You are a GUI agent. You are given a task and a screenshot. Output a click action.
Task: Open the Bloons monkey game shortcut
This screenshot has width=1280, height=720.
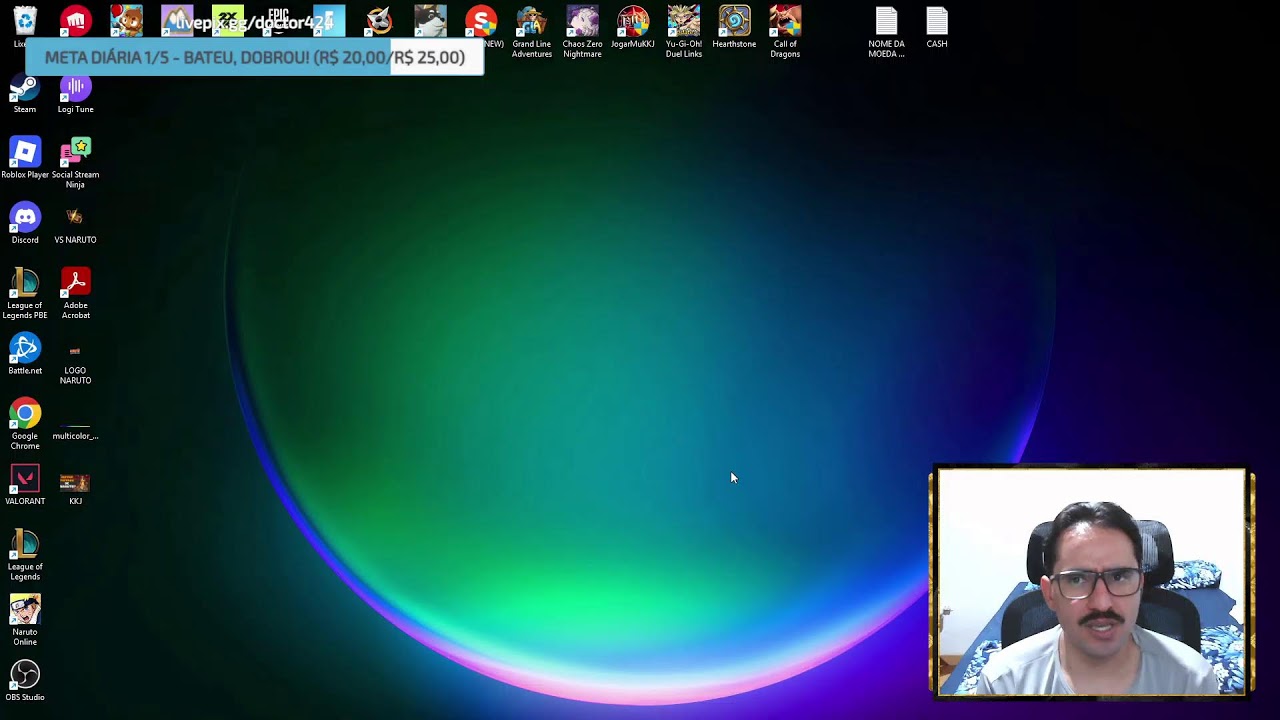pos(126,21)
